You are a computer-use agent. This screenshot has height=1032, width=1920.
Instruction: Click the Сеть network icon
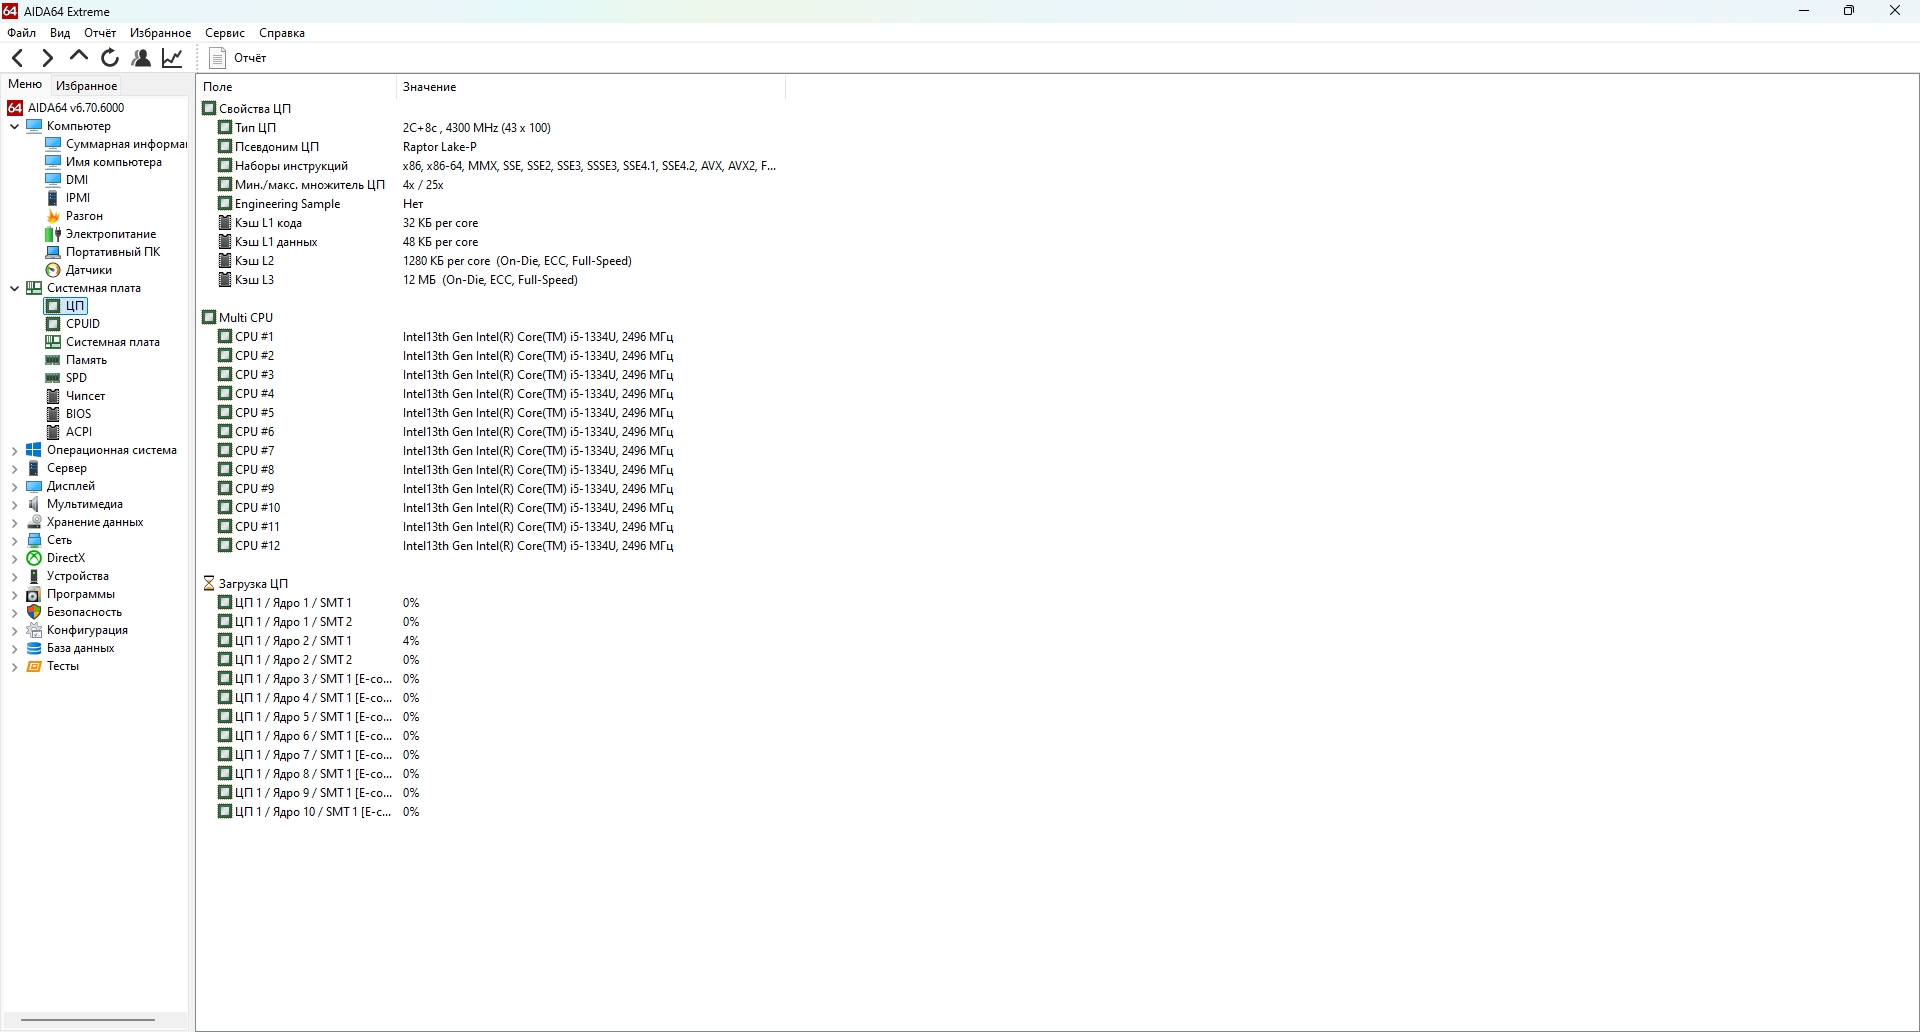click(34, 540)
